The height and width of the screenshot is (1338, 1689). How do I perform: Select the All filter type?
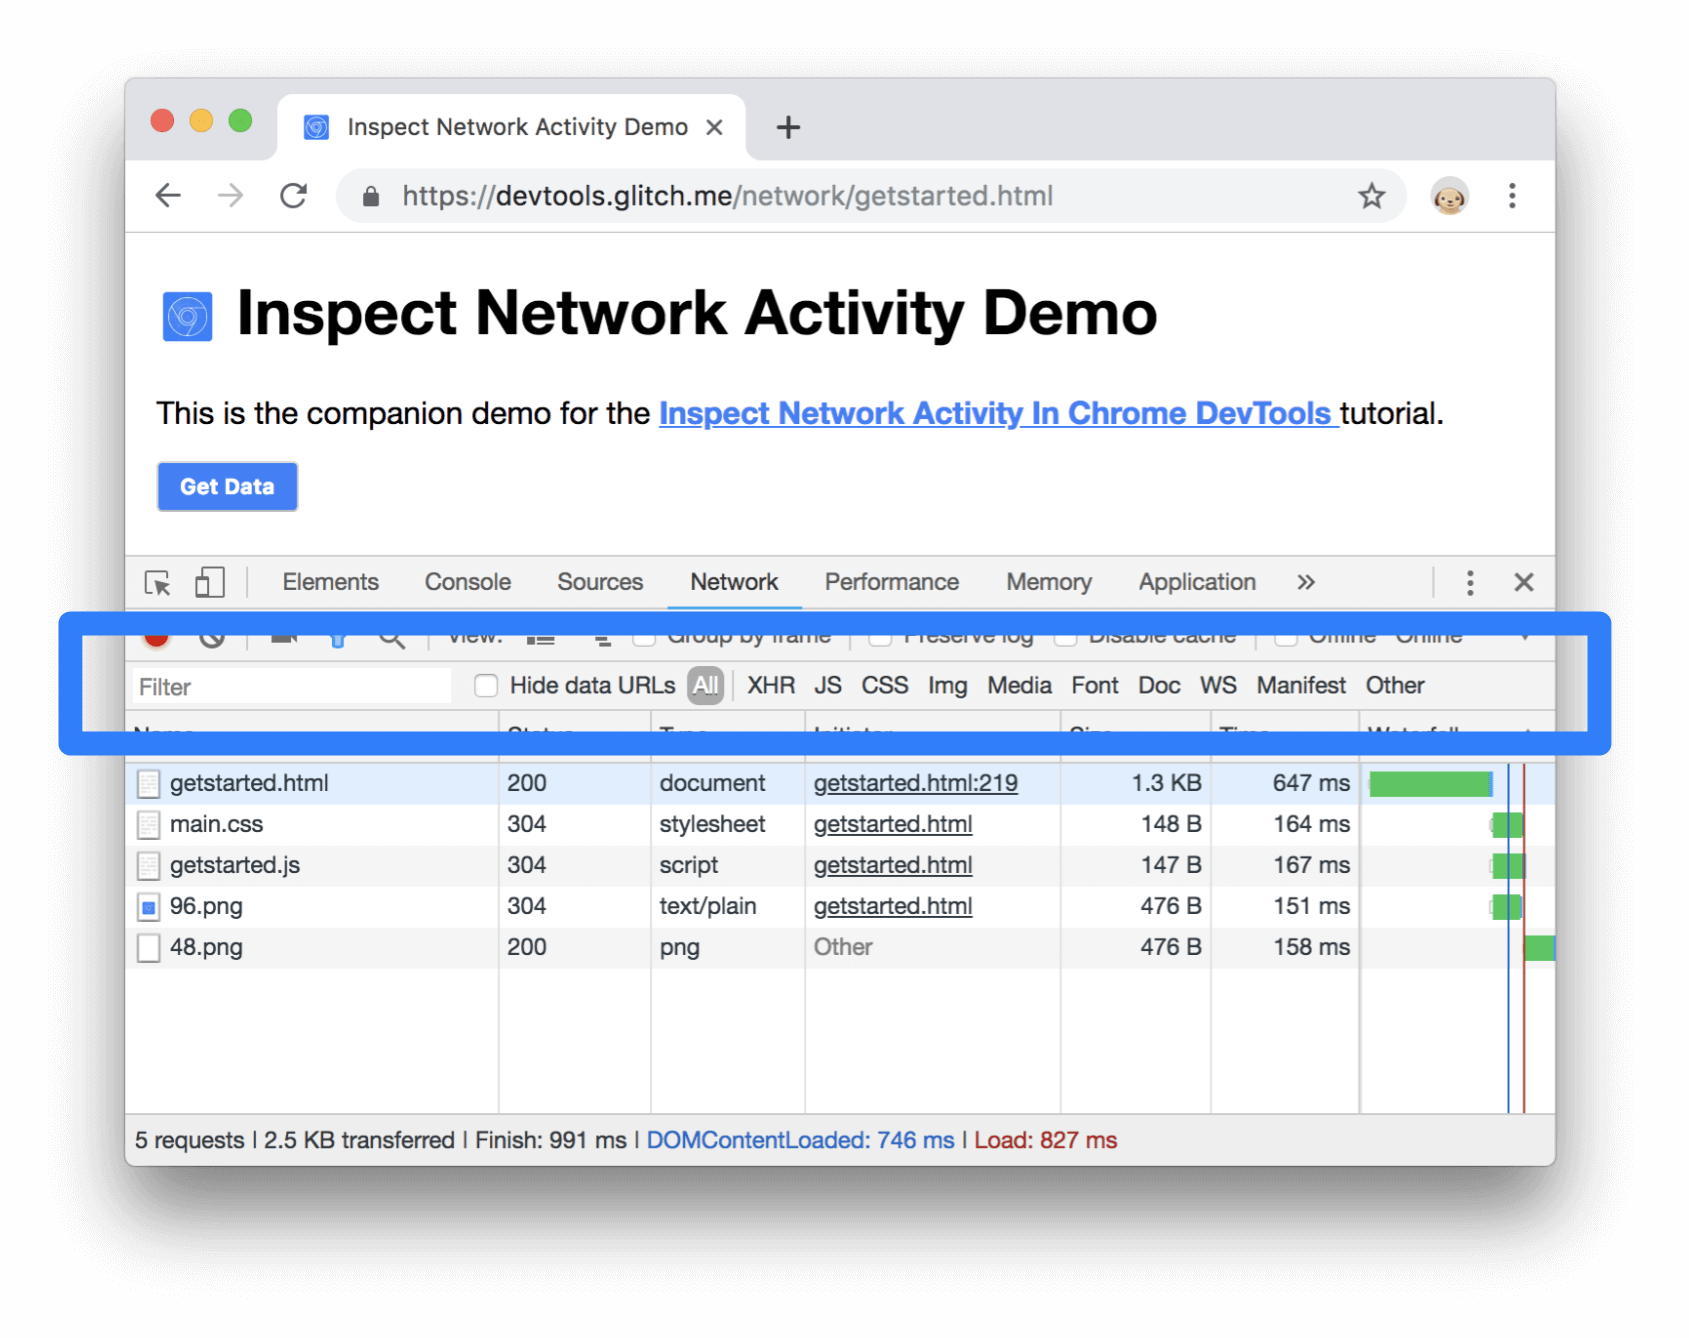pyautogui.click(x=705, y=686)
